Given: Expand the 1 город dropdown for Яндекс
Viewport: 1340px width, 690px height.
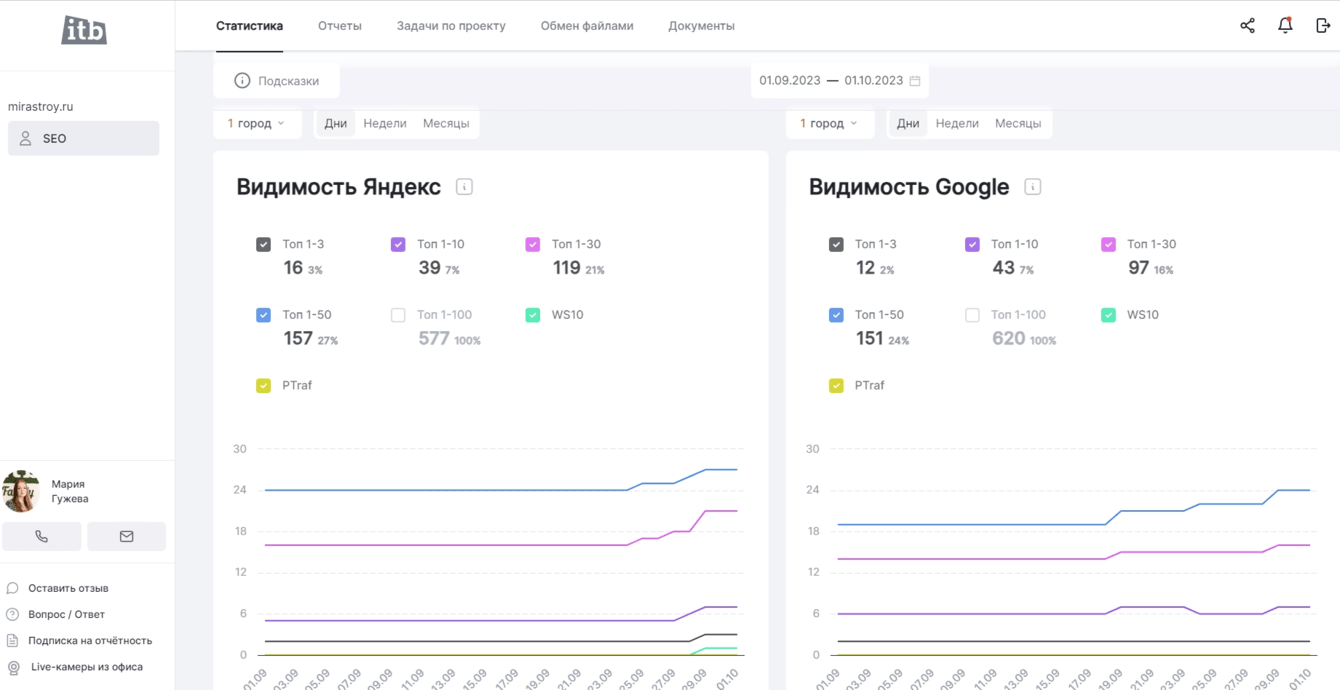Looking at the screenshot, I should (x=256, y=124).
